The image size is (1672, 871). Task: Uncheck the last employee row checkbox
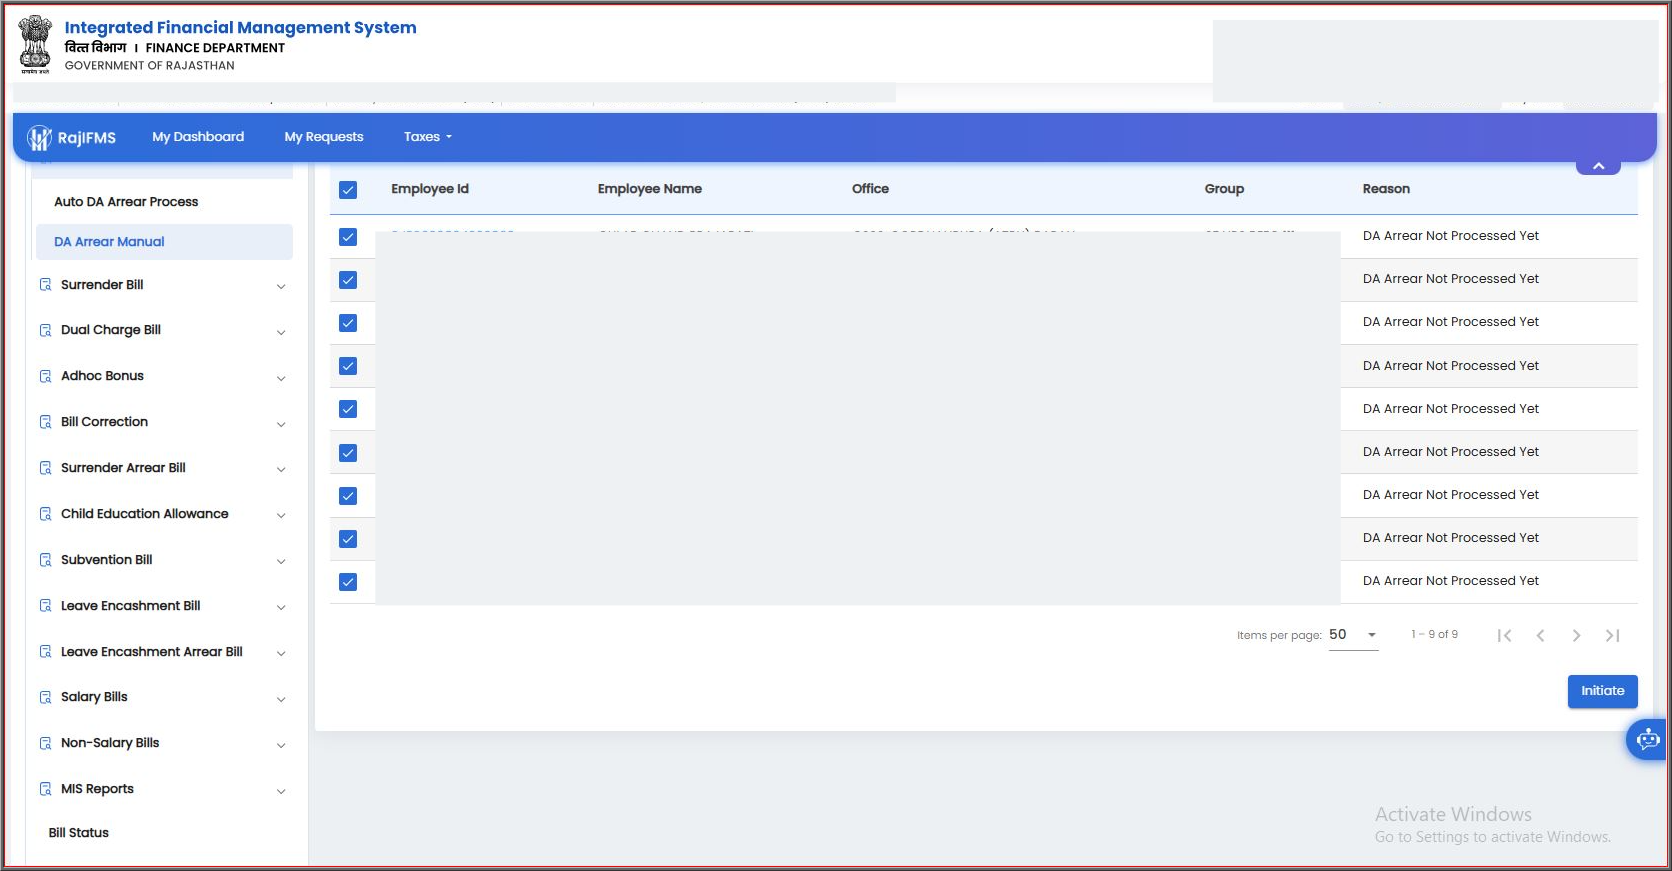click(348, 582)
